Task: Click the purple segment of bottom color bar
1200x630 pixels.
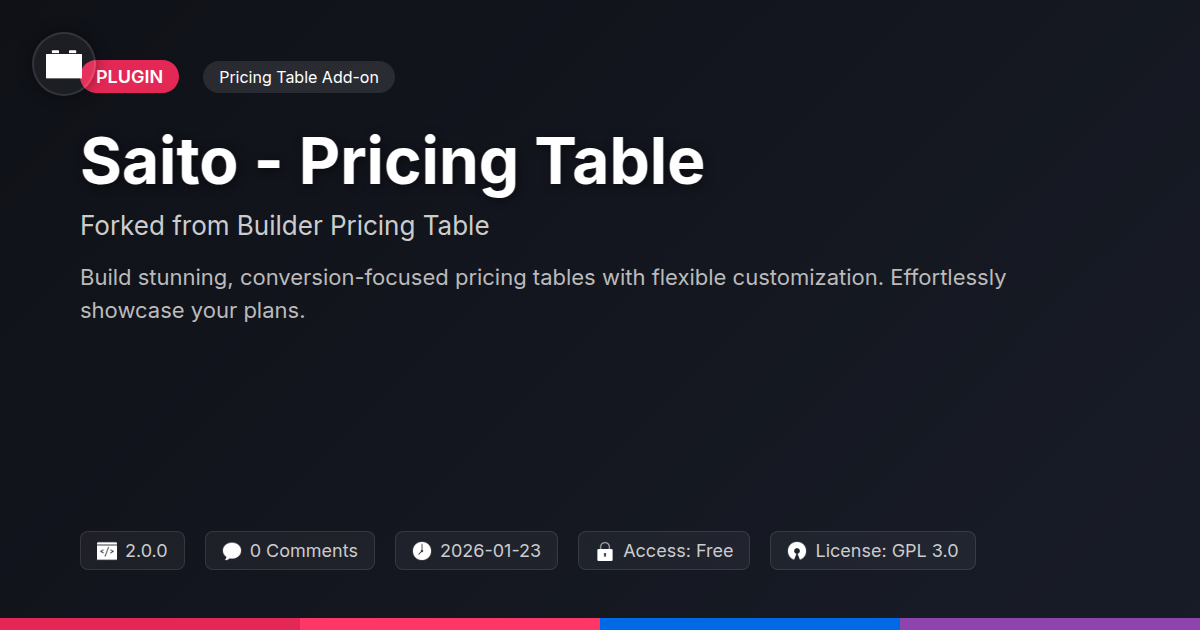Action: click(x=1050, y=623)
